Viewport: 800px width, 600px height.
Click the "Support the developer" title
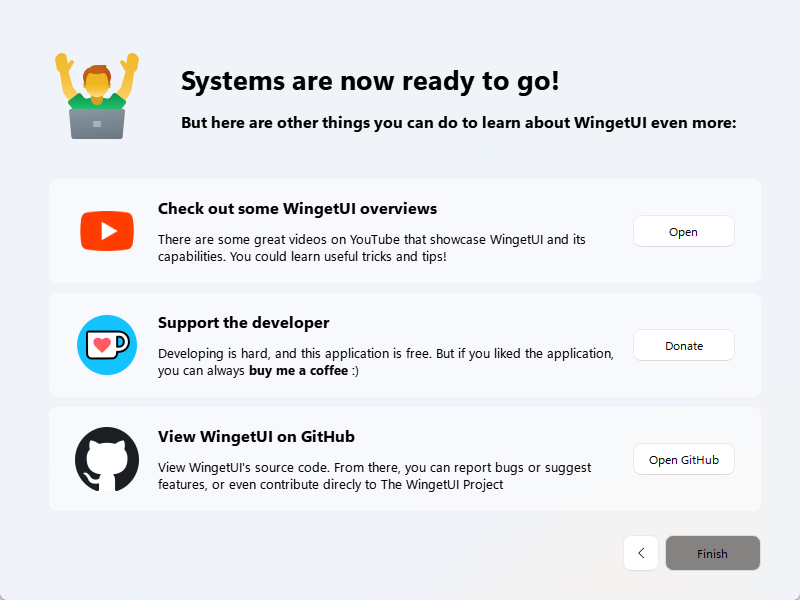[x=243, y=323]
